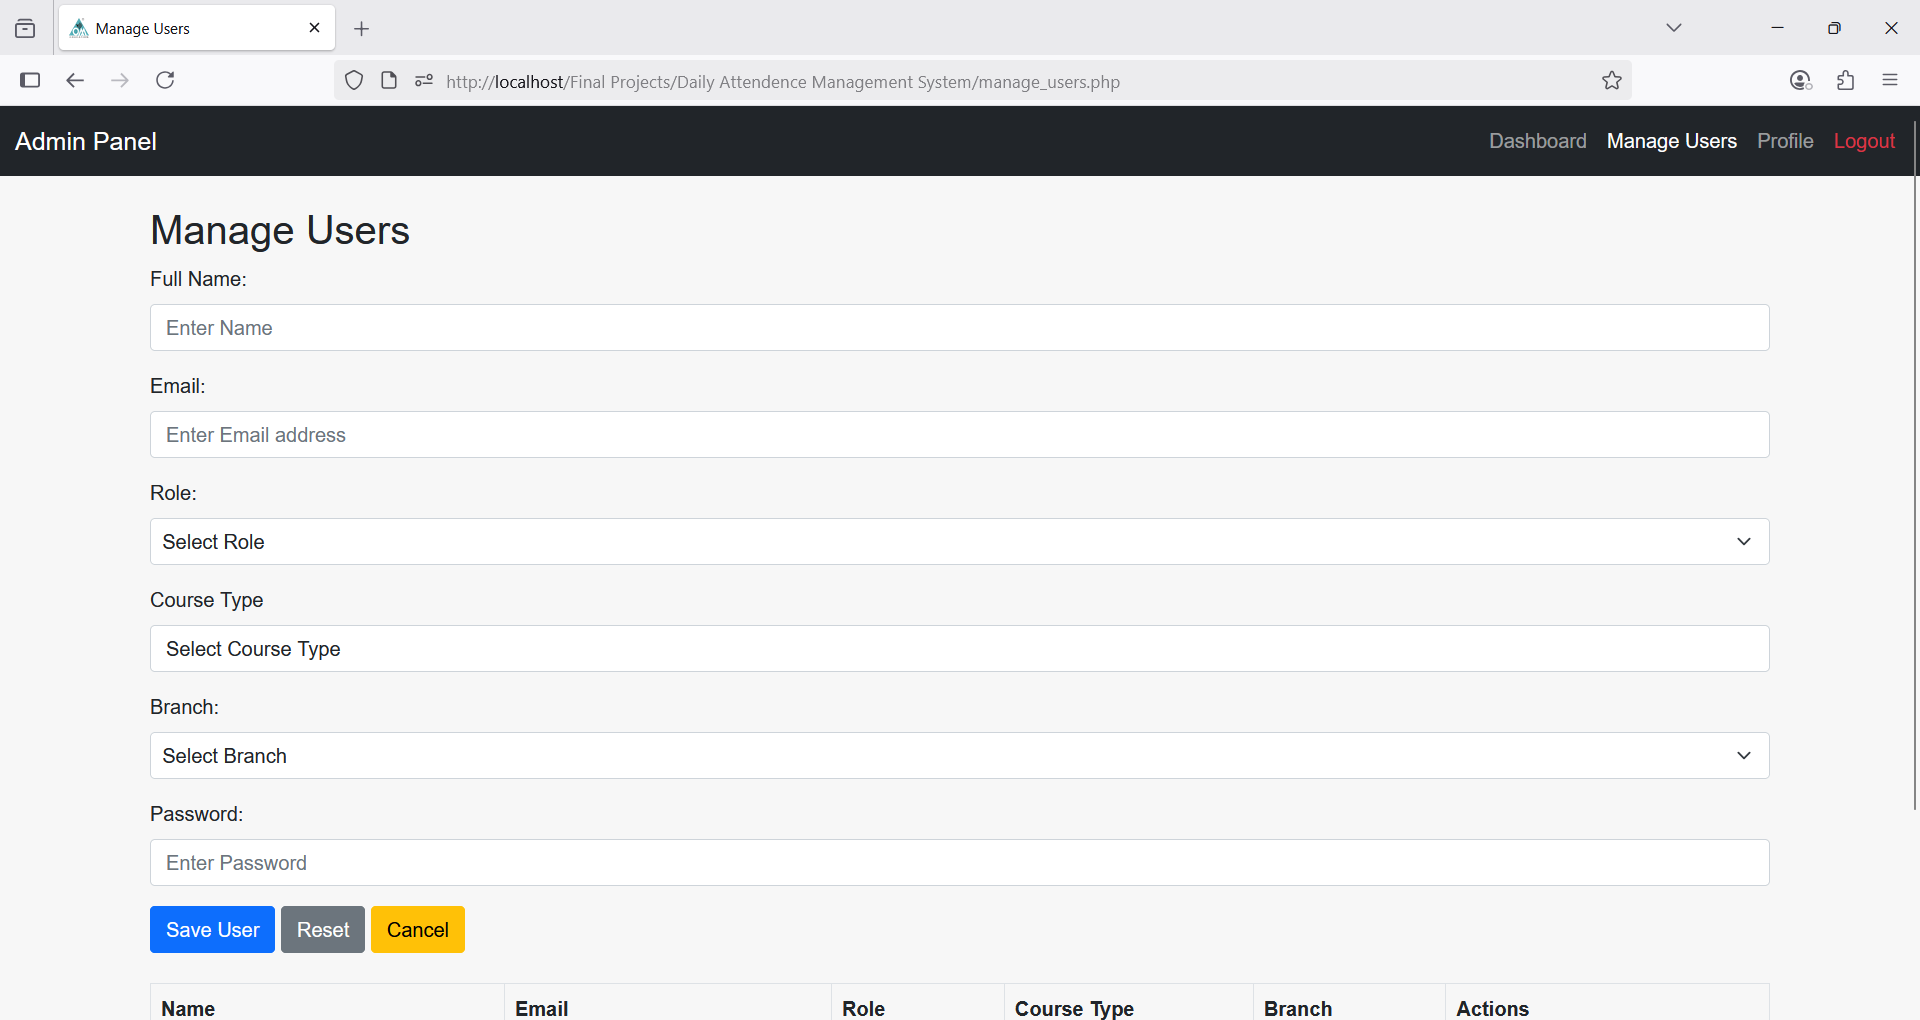Viewport: 1920px width, 1020px height.
Task: Open a new tab with plus icon
Action: point(362,29)
